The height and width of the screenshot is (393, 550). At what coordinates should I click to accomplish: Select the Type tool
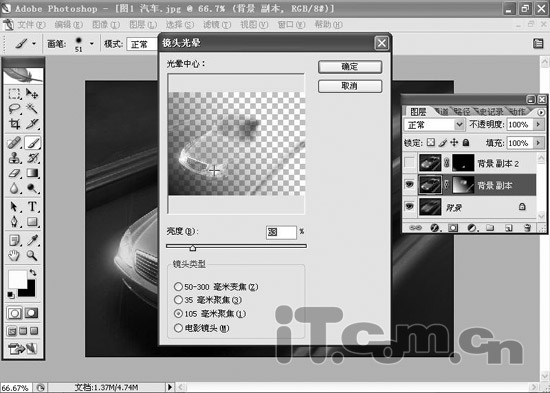tap(32, 207)
